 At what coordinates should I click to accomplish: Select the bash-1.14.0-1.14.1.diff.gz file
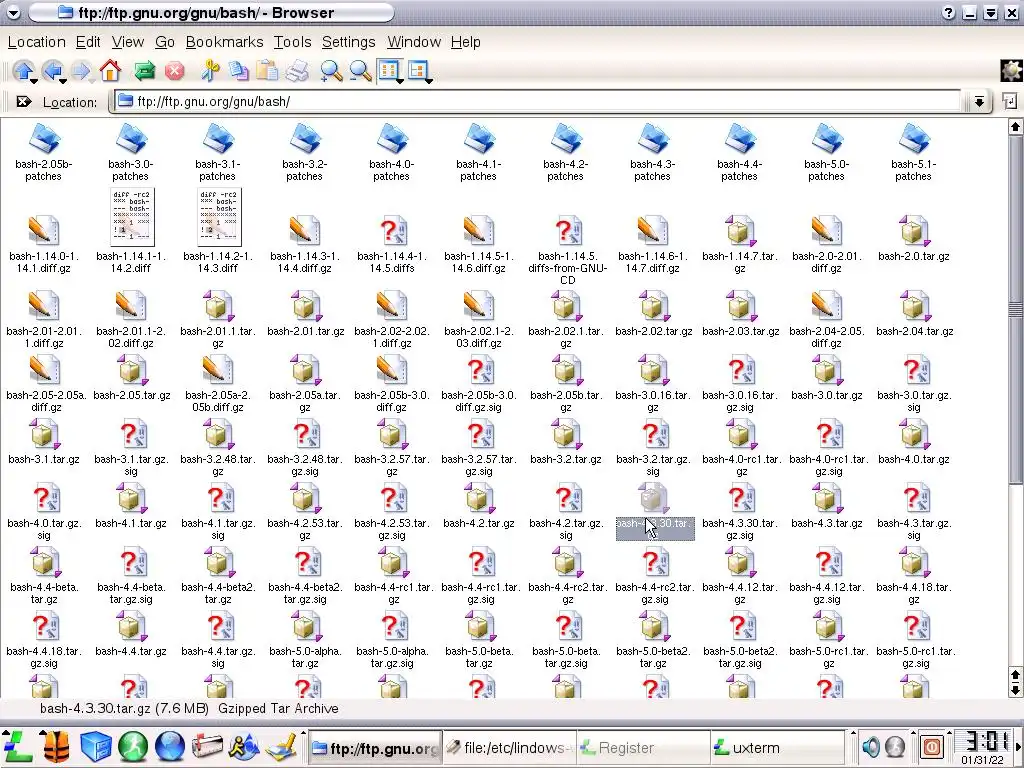[44, 244]
